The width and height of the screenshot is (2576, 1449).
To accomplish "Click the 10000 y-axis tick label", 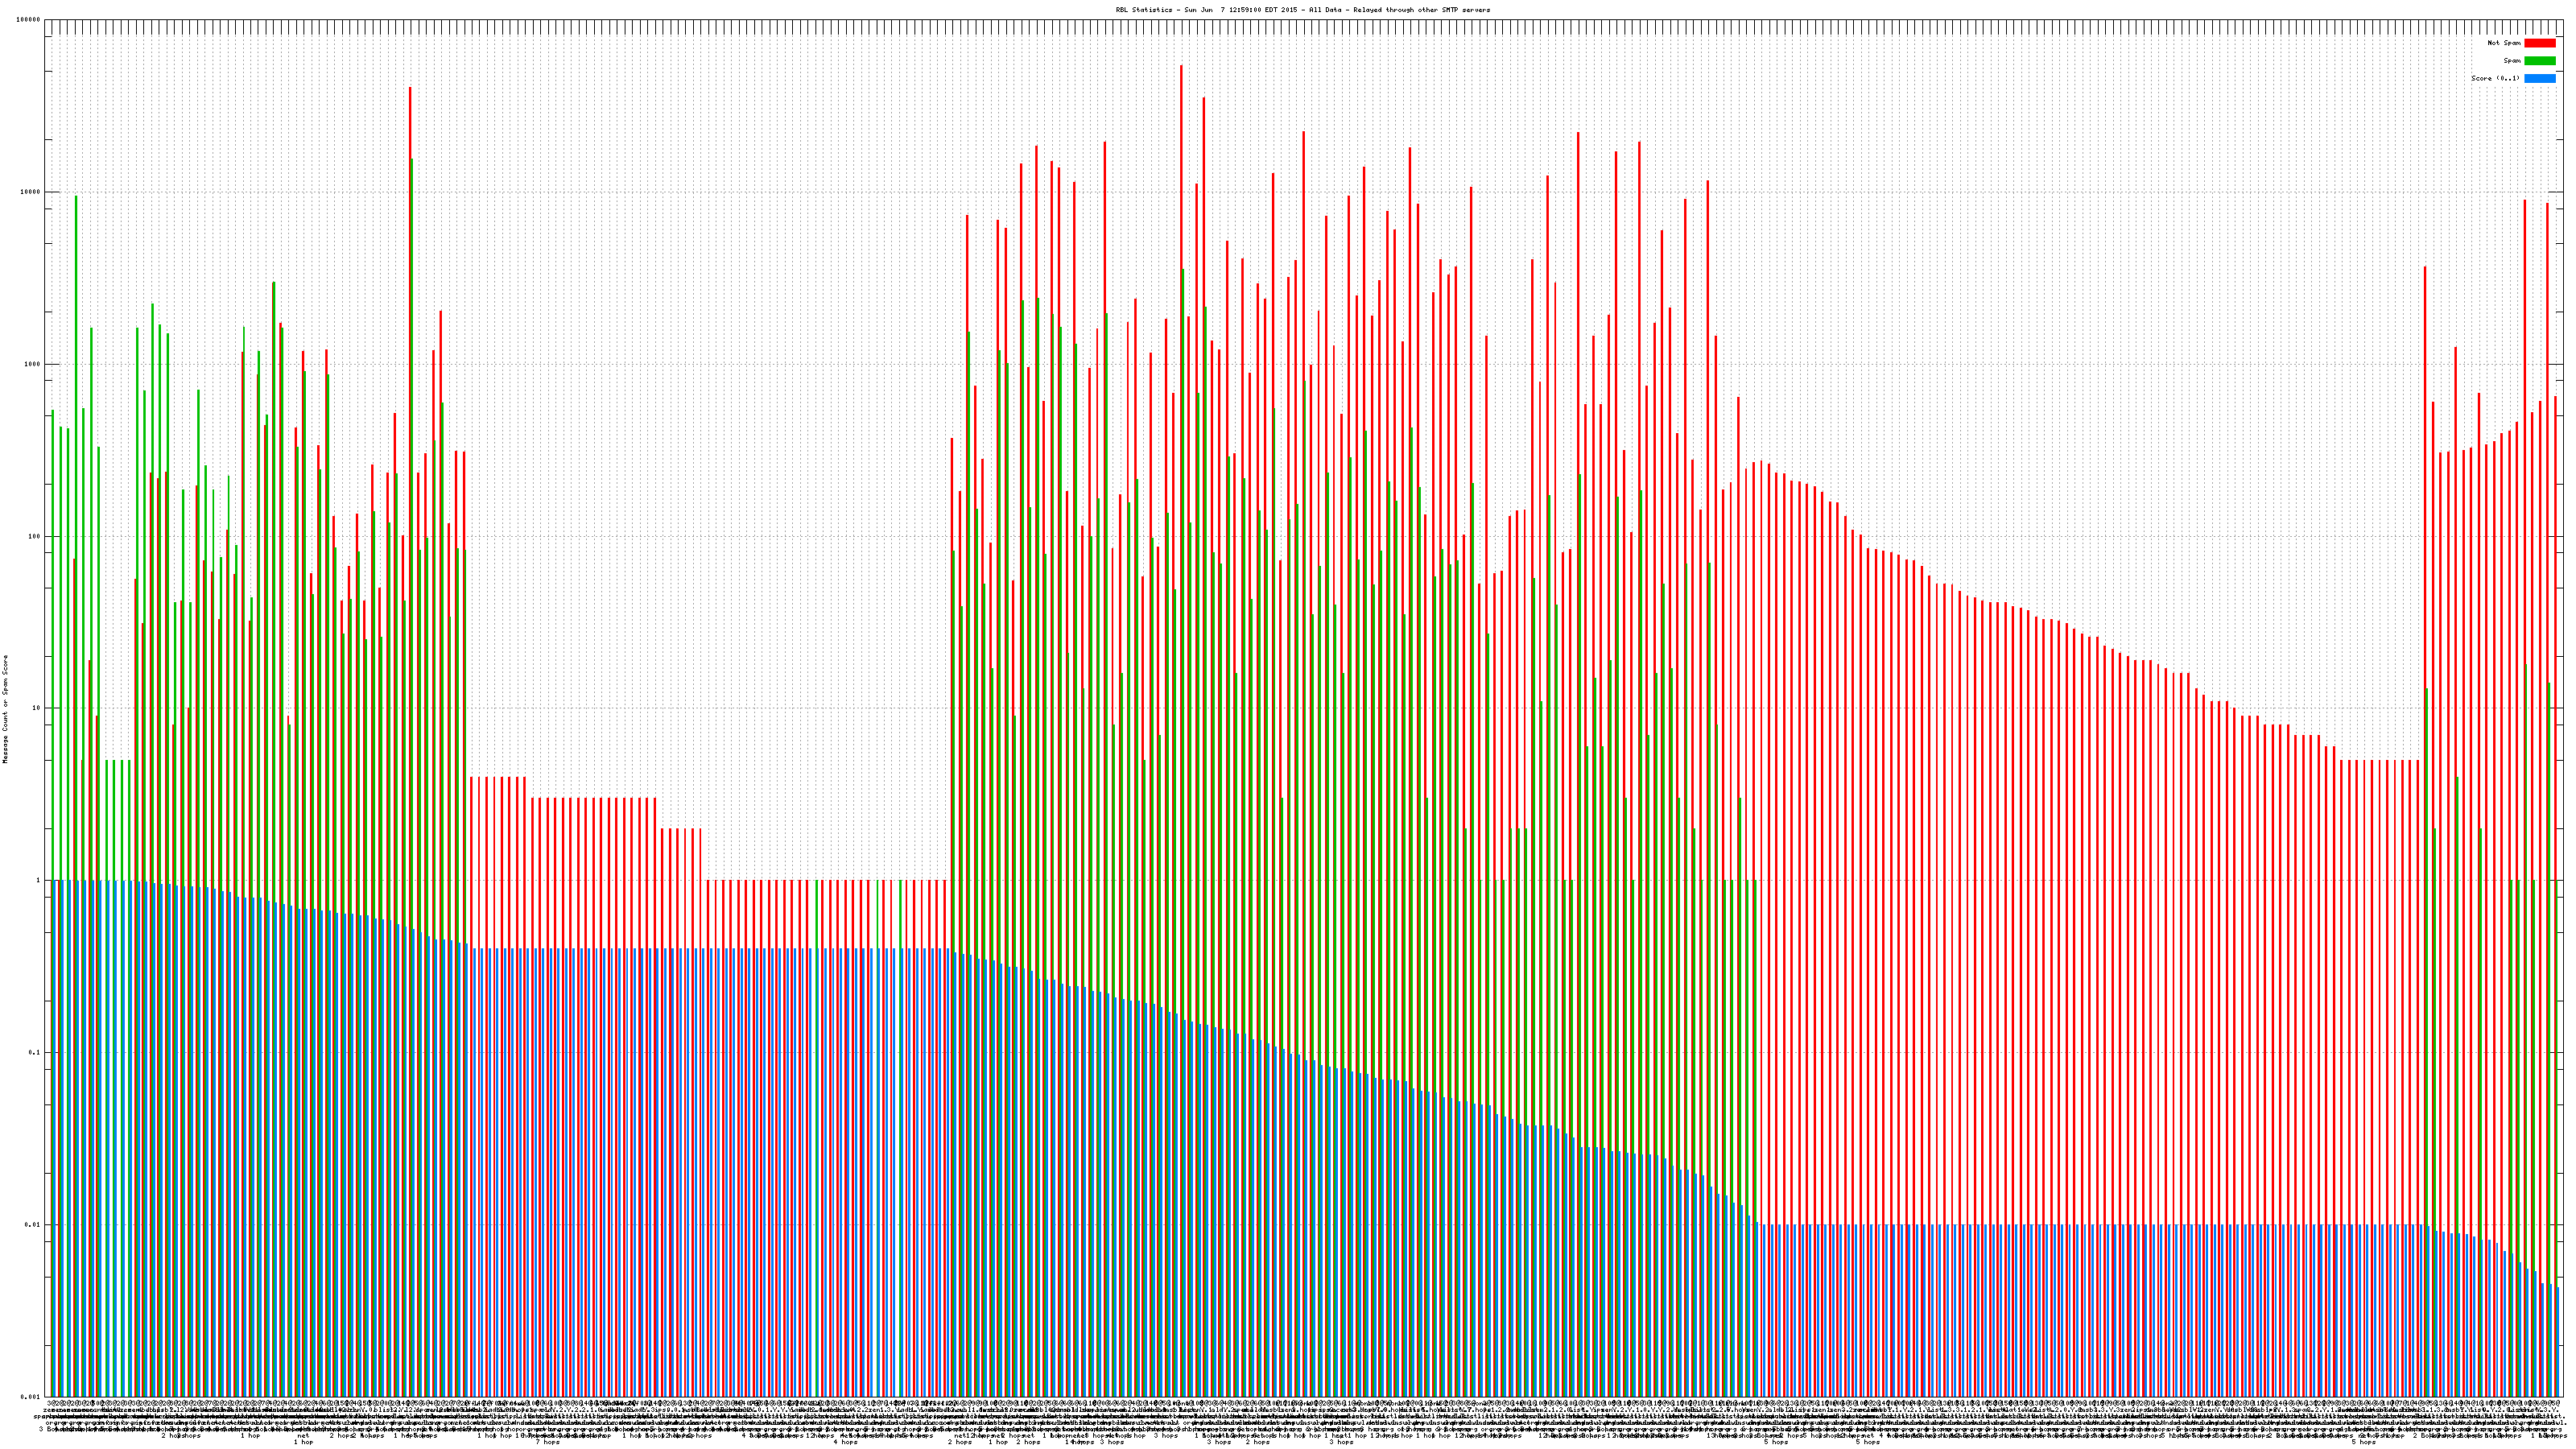I will pyautogui.click(x=31, y=192).
